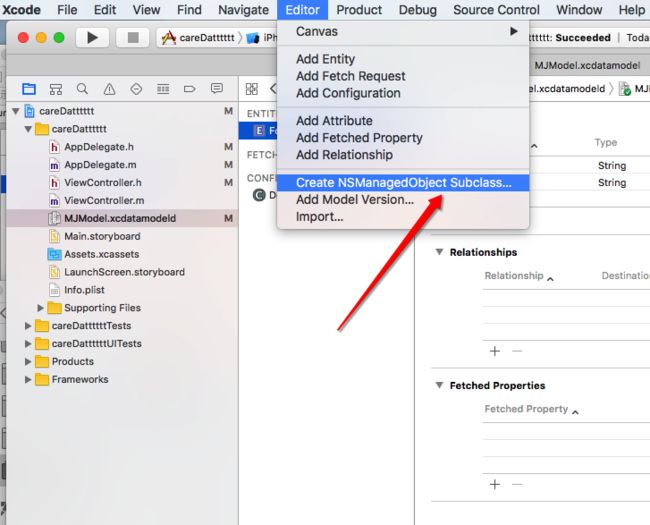Expand the Products folder
This screenshot has height=525, width=650.
[28, 361]
